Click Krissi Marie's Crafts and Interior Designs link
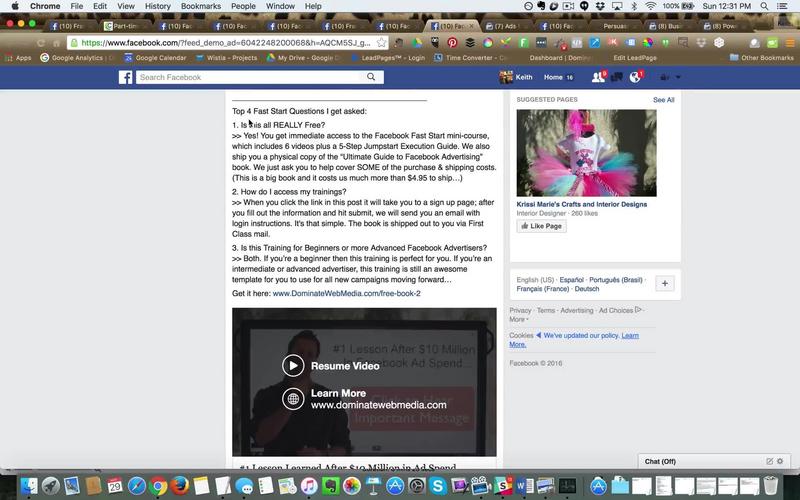The height and width of the screenshot is (500, 800). point(582,204)
